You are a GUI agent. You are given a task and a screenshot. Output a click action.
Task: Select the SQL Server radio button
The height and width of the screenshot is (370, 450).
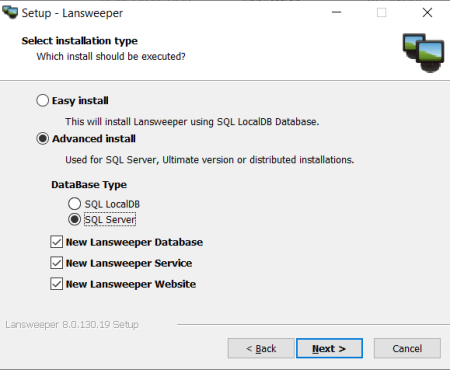pos(74,219)
